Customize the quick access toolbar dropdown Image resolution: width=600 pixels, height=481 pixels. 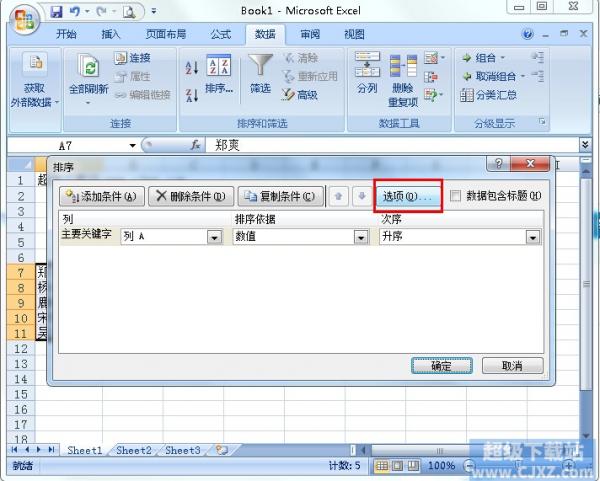point(153,11)
